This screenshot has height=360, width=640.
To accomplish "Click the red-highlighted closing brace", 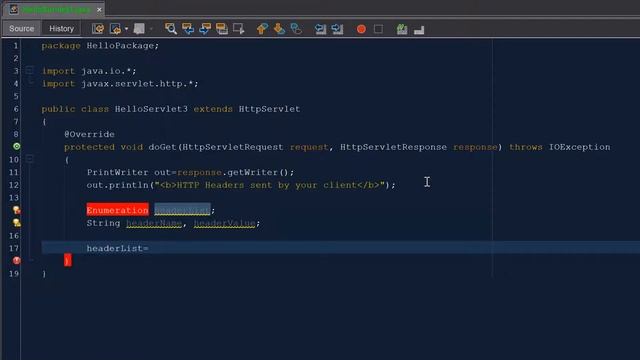I will [67, 260].
